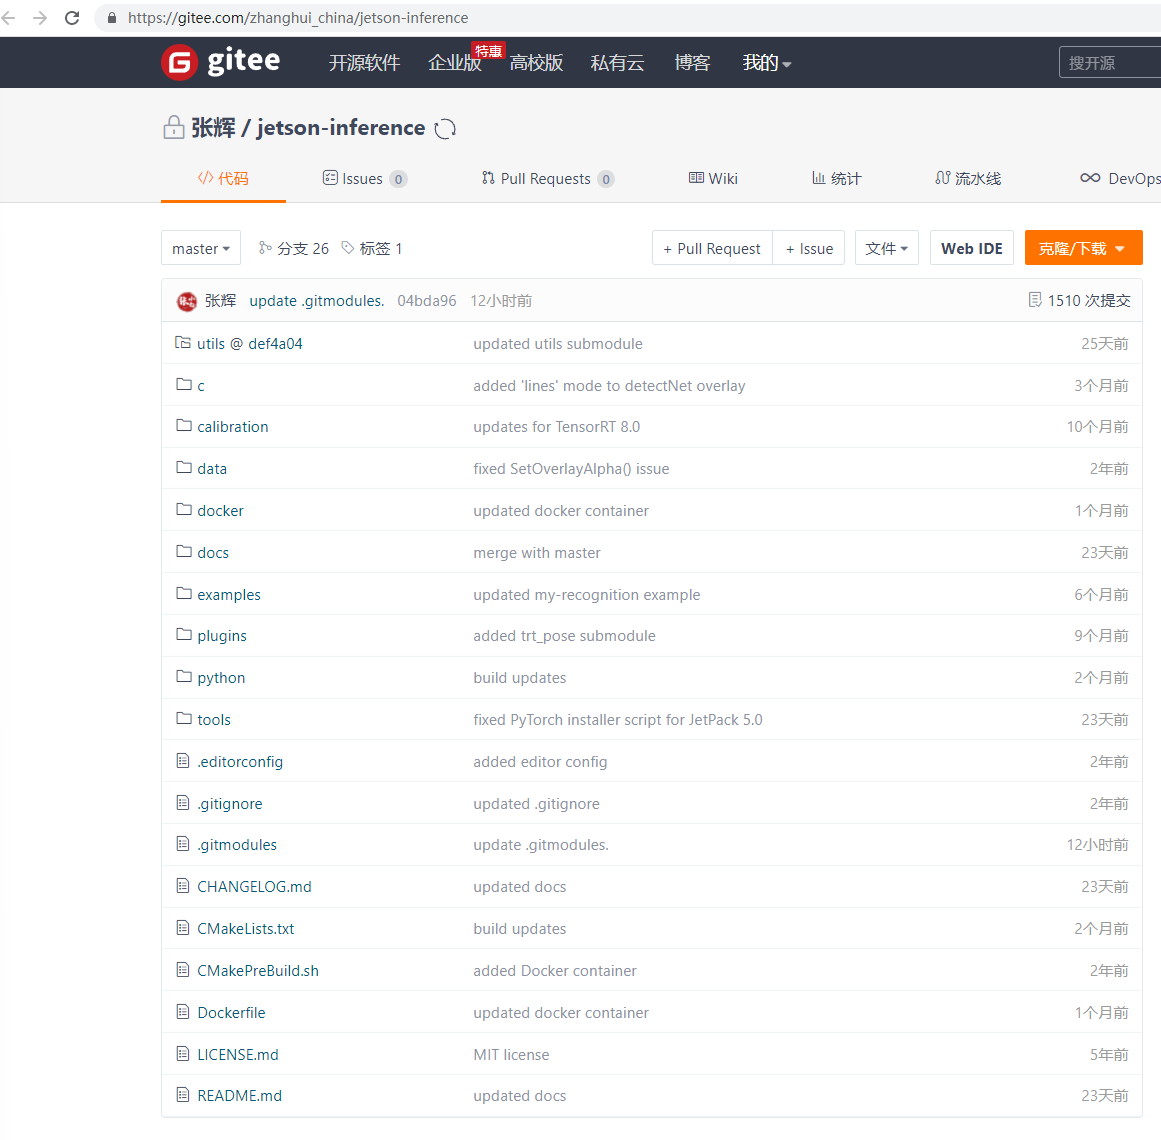
Task: Click the folder icon for plugins
Action: [184, 634]
